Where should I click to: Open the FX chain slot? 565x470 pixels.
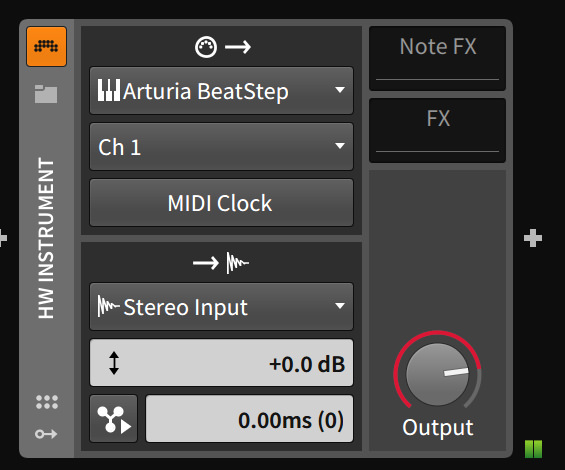click(x=437, y=130)
